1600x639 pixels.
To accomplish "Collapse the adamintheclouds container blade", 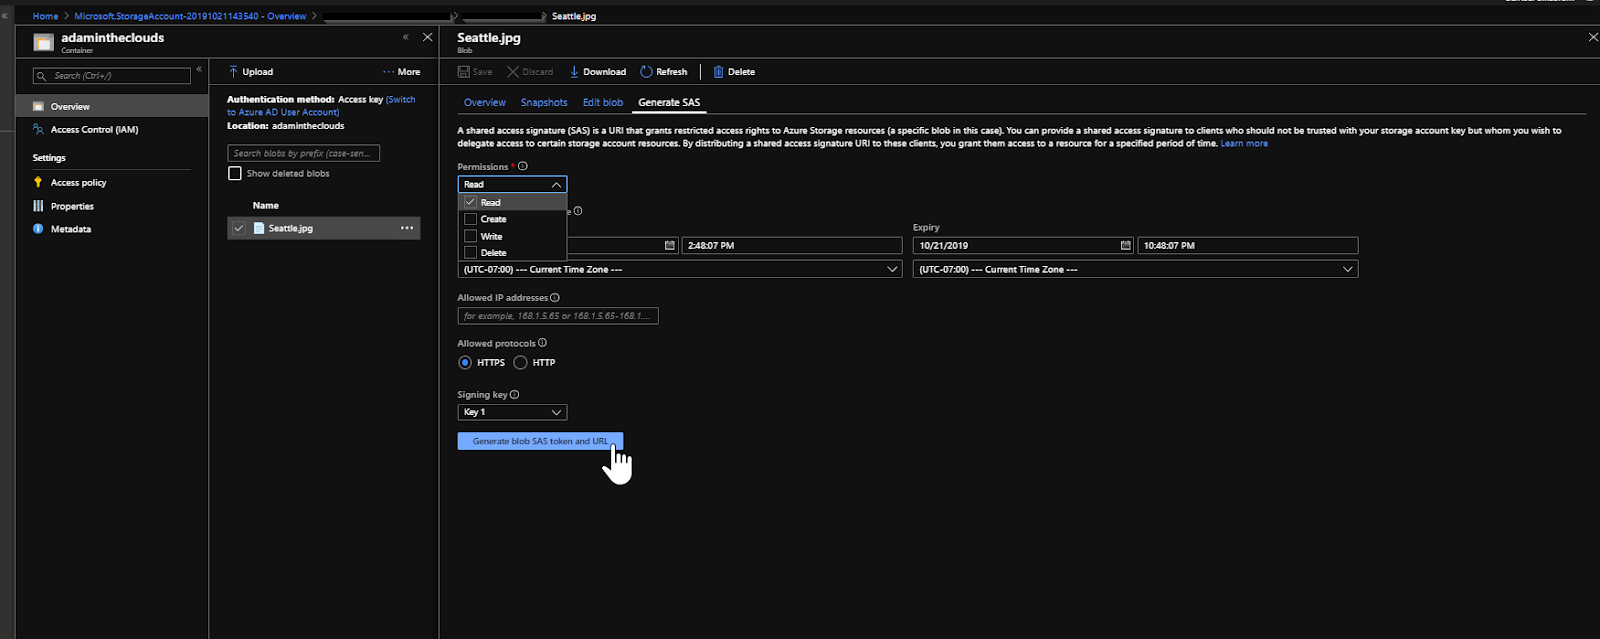I will 406,37.
